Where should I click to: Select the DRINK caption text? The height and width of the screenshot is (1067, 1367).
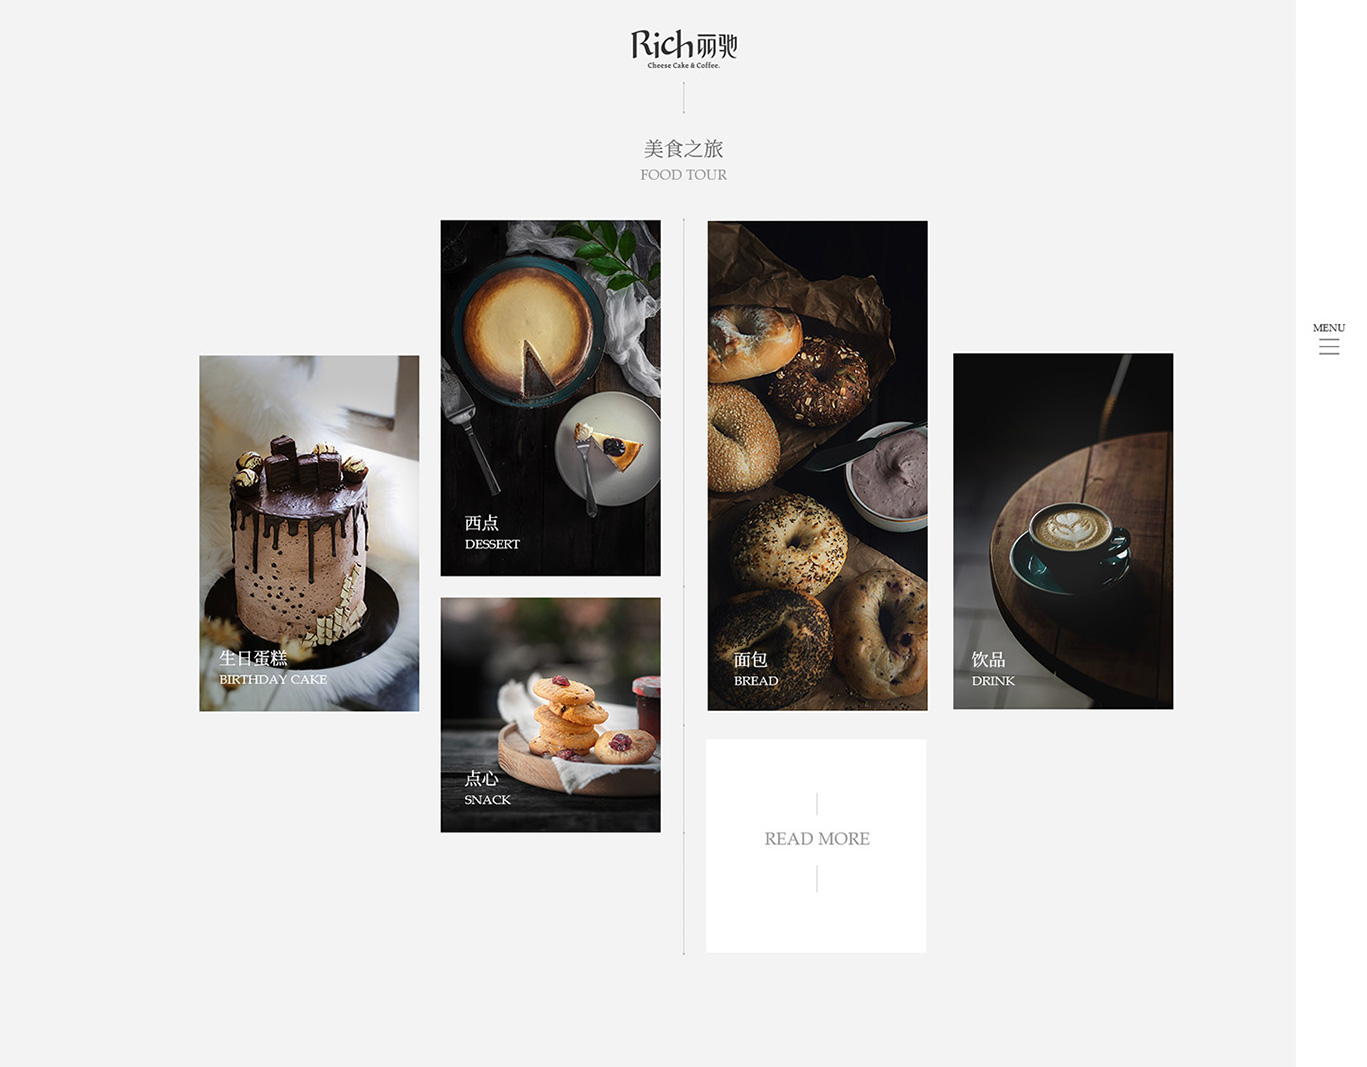pos(993,681)
